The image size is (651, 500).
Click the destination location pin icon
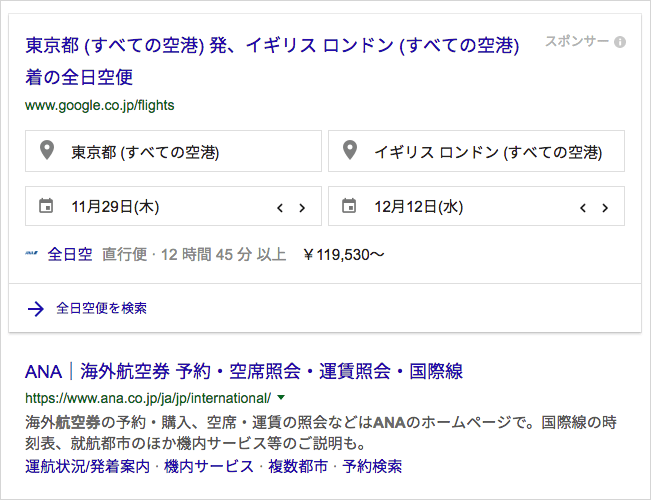(x=350, y=150)
